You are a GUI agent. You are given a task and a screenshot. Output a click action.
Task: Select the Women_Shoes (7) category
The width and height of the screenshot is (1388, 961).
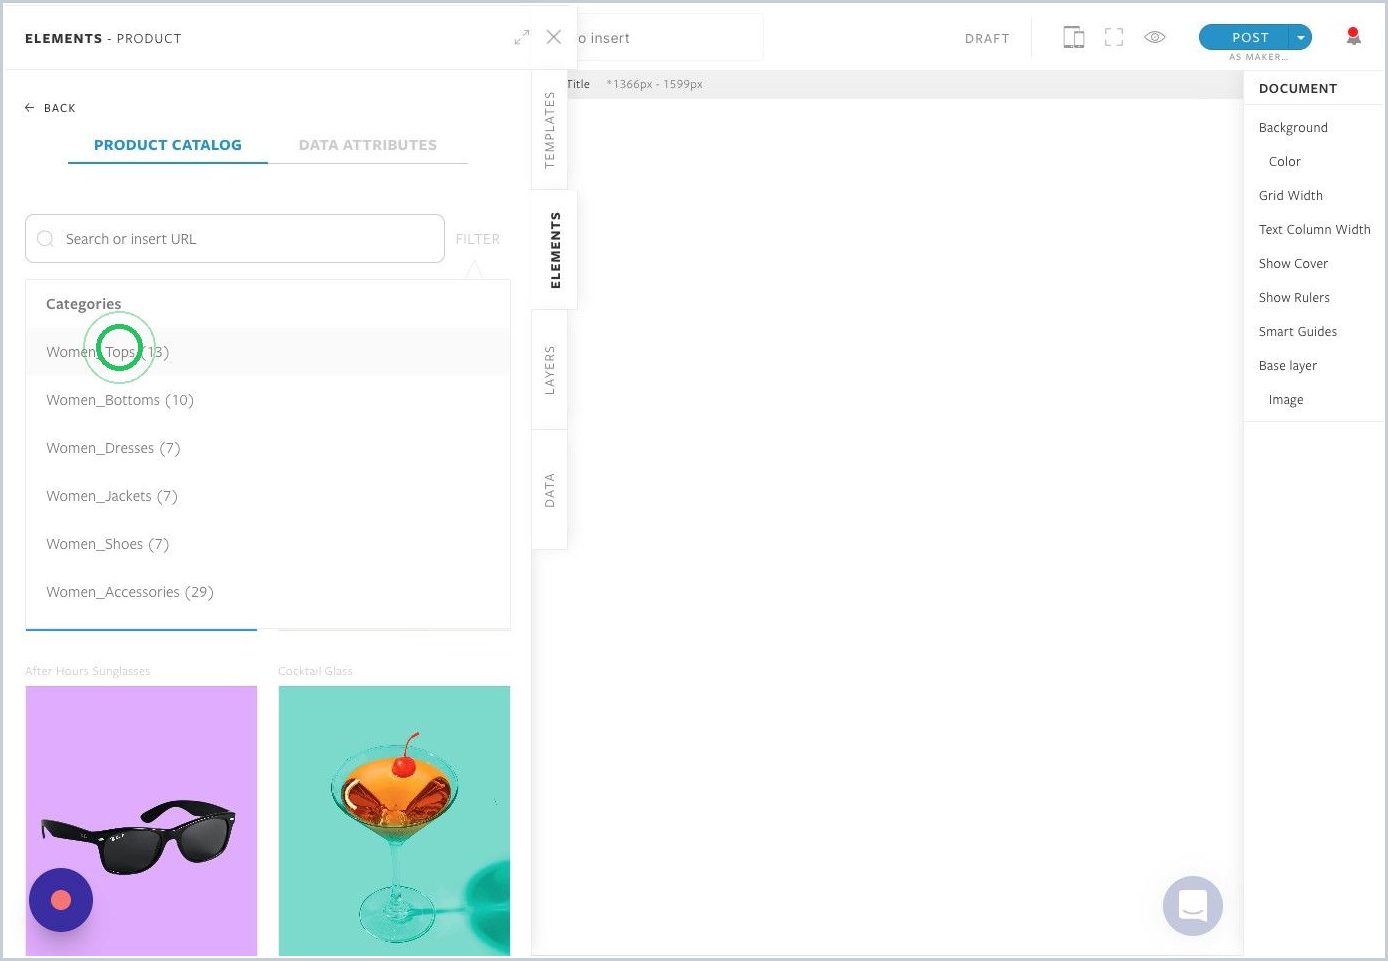268,544
